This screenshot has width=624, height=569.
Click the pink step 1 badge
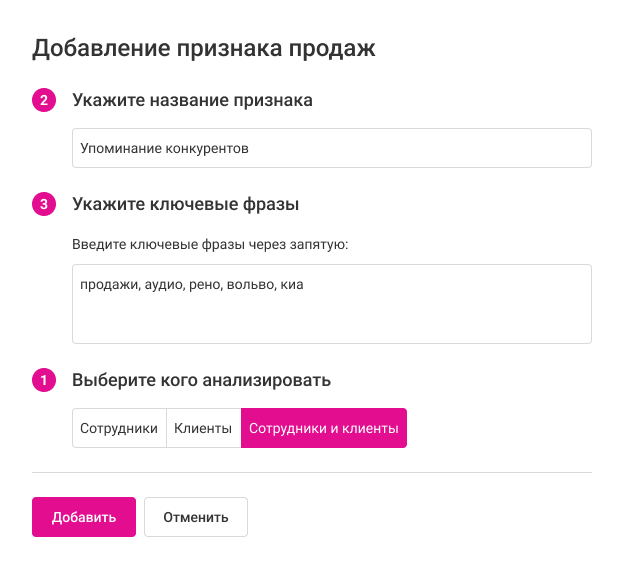tap(43, 381)
